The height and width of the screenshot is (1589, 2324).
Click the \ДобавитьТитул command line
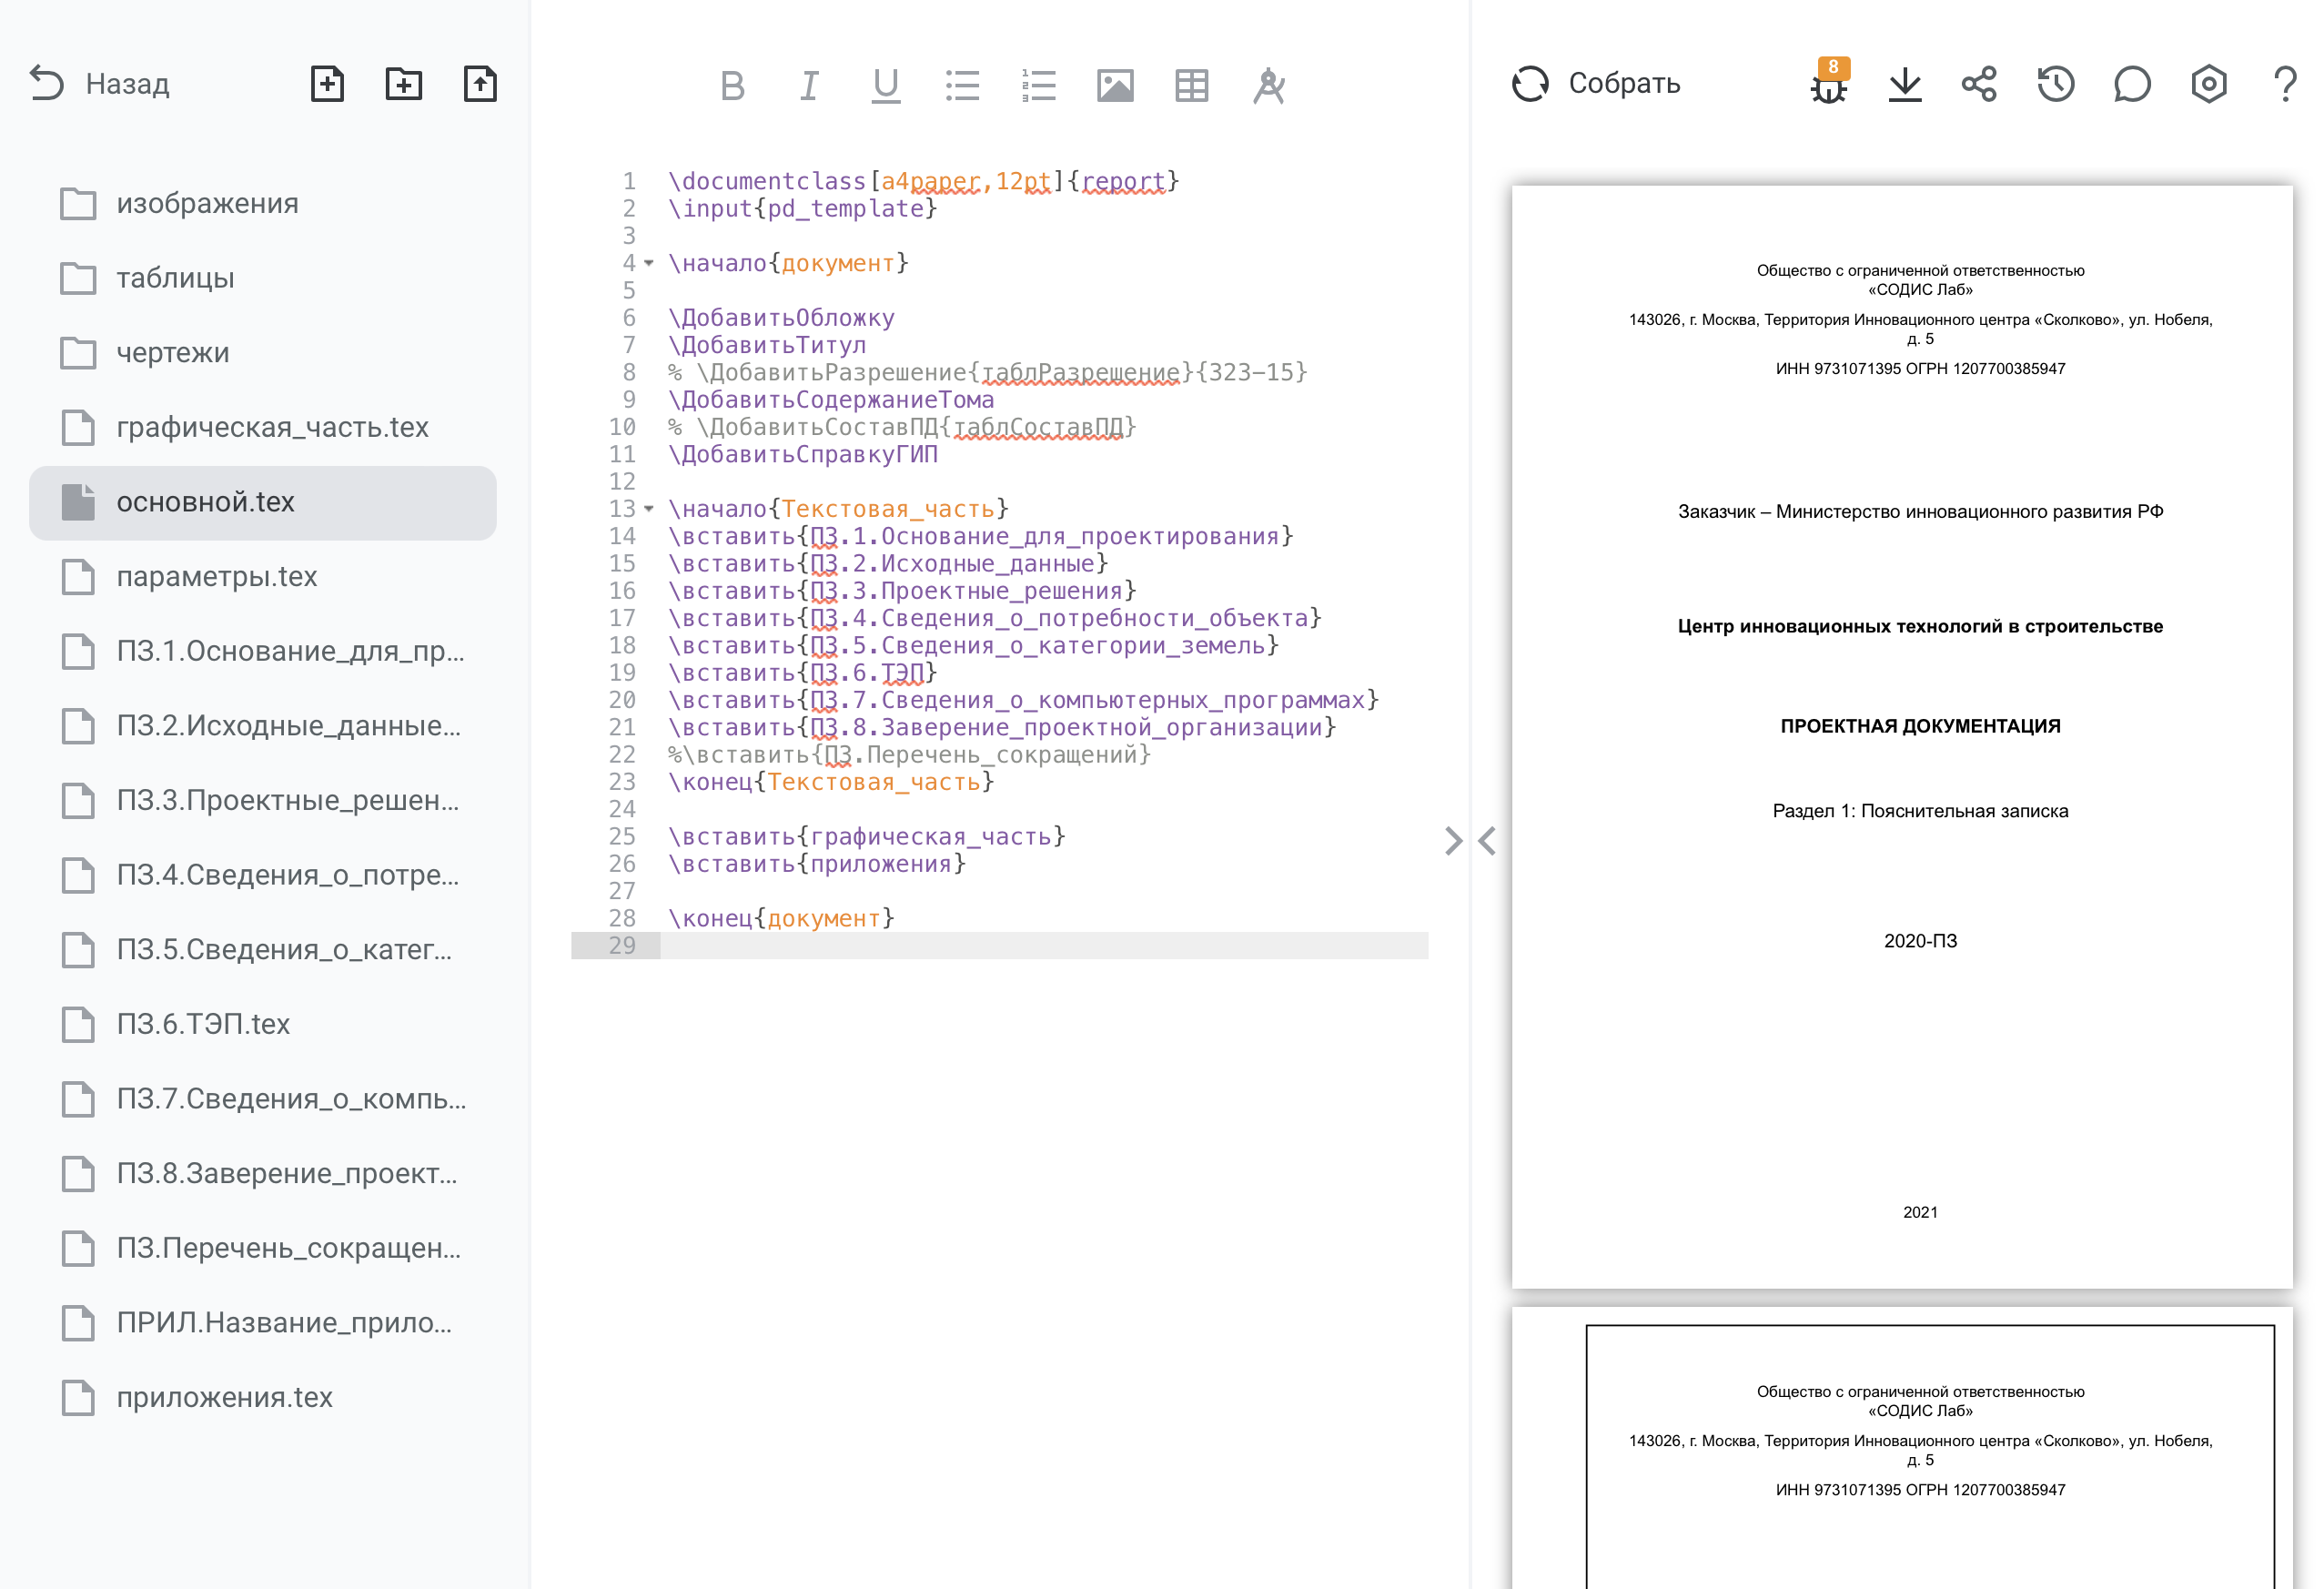767,345
